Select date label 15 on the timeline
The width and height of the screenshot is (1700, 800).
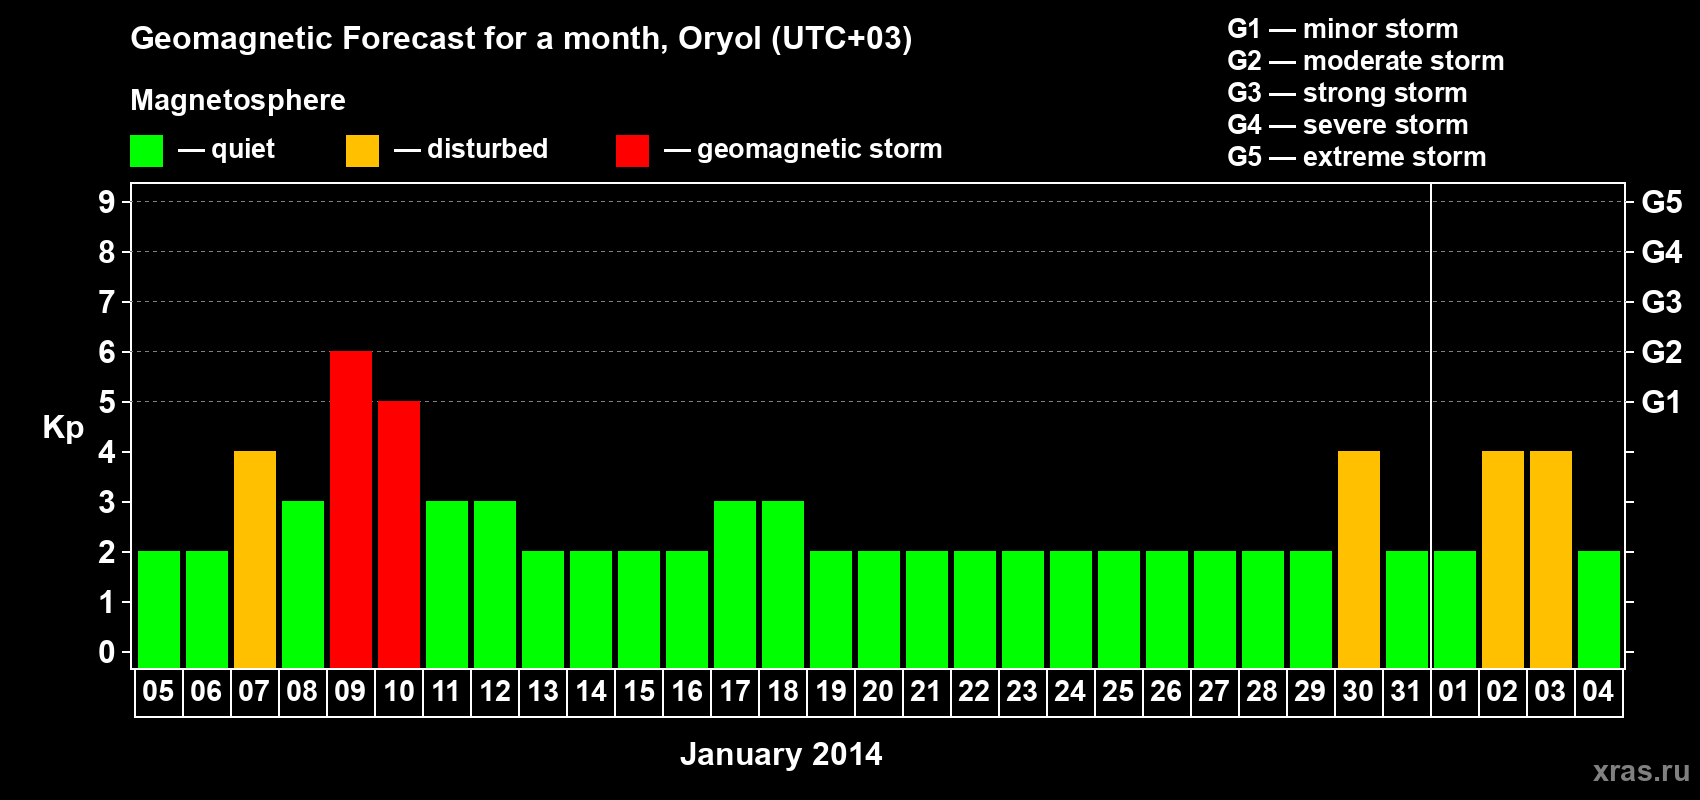(x=639, y=691)
